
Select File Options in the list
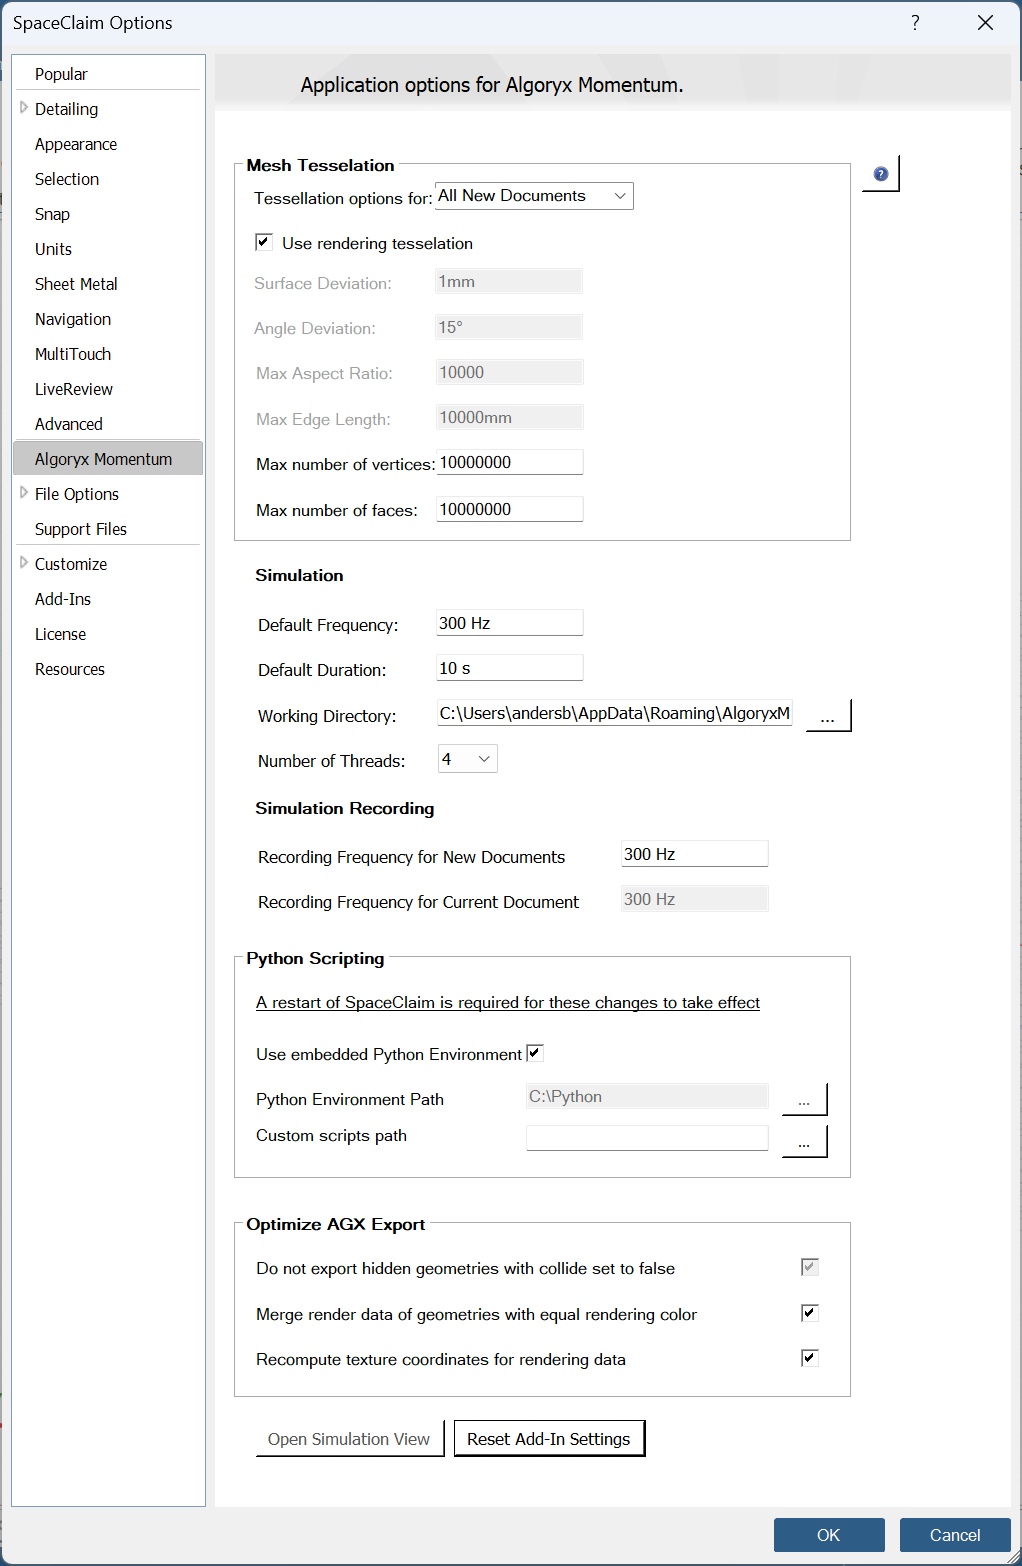pyautogui.click(x=77, y=494)
